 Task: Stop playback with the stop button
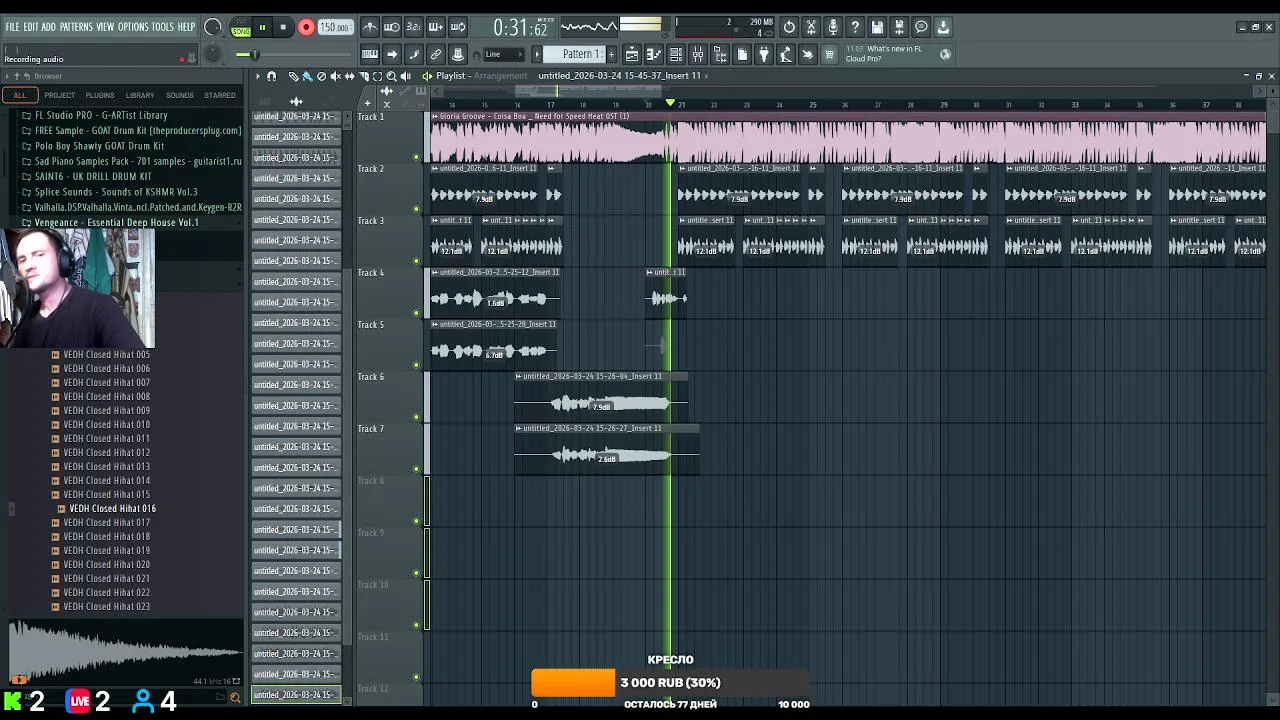click(283, 27)
